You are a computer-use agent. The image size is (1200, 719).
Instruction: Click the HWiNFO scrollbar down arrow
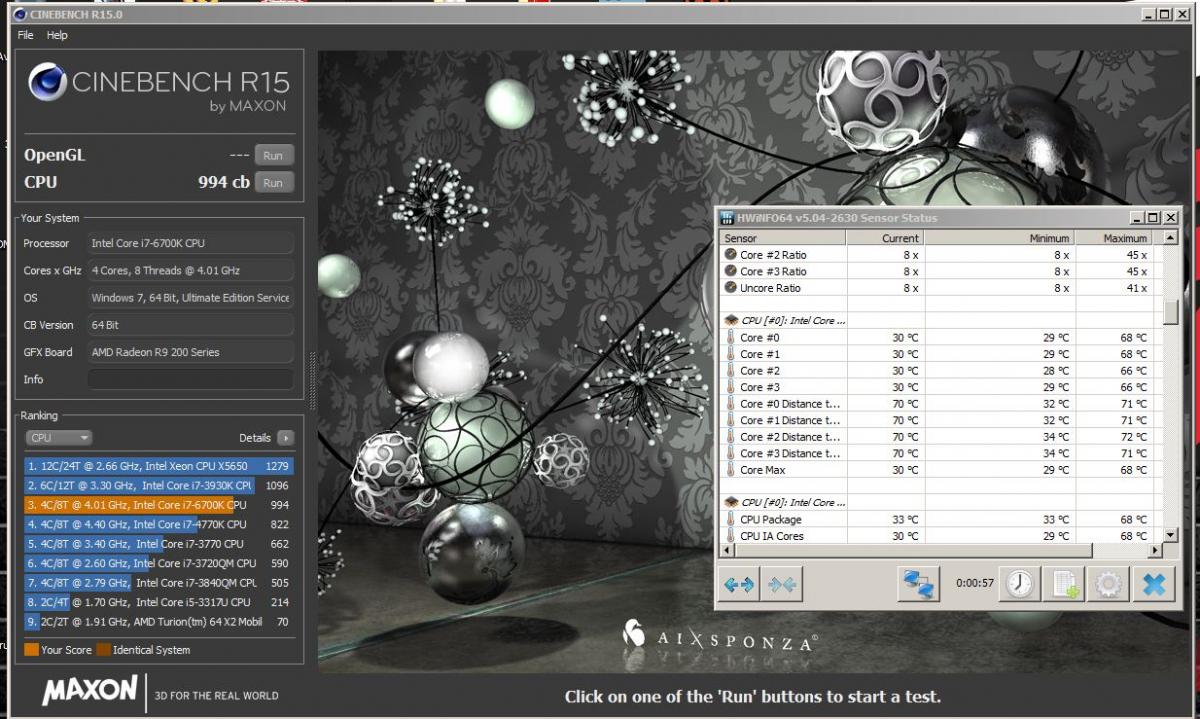click(1170, 535)
